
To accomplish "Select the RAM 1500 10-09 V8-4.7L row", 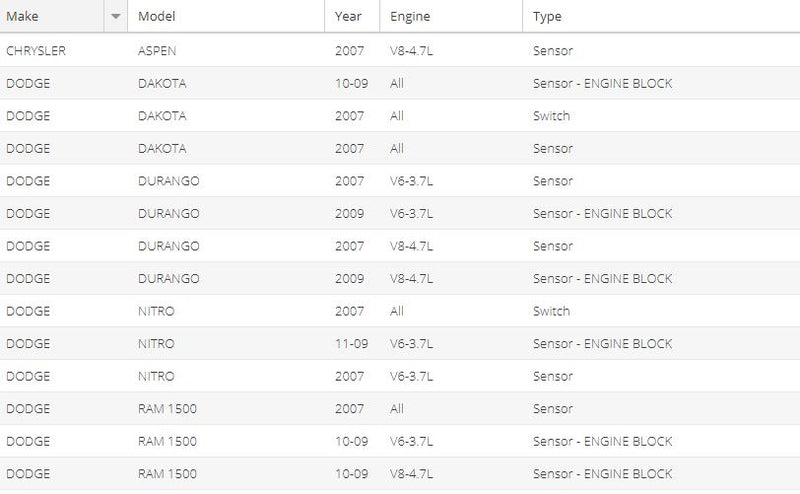I will 400,474.
